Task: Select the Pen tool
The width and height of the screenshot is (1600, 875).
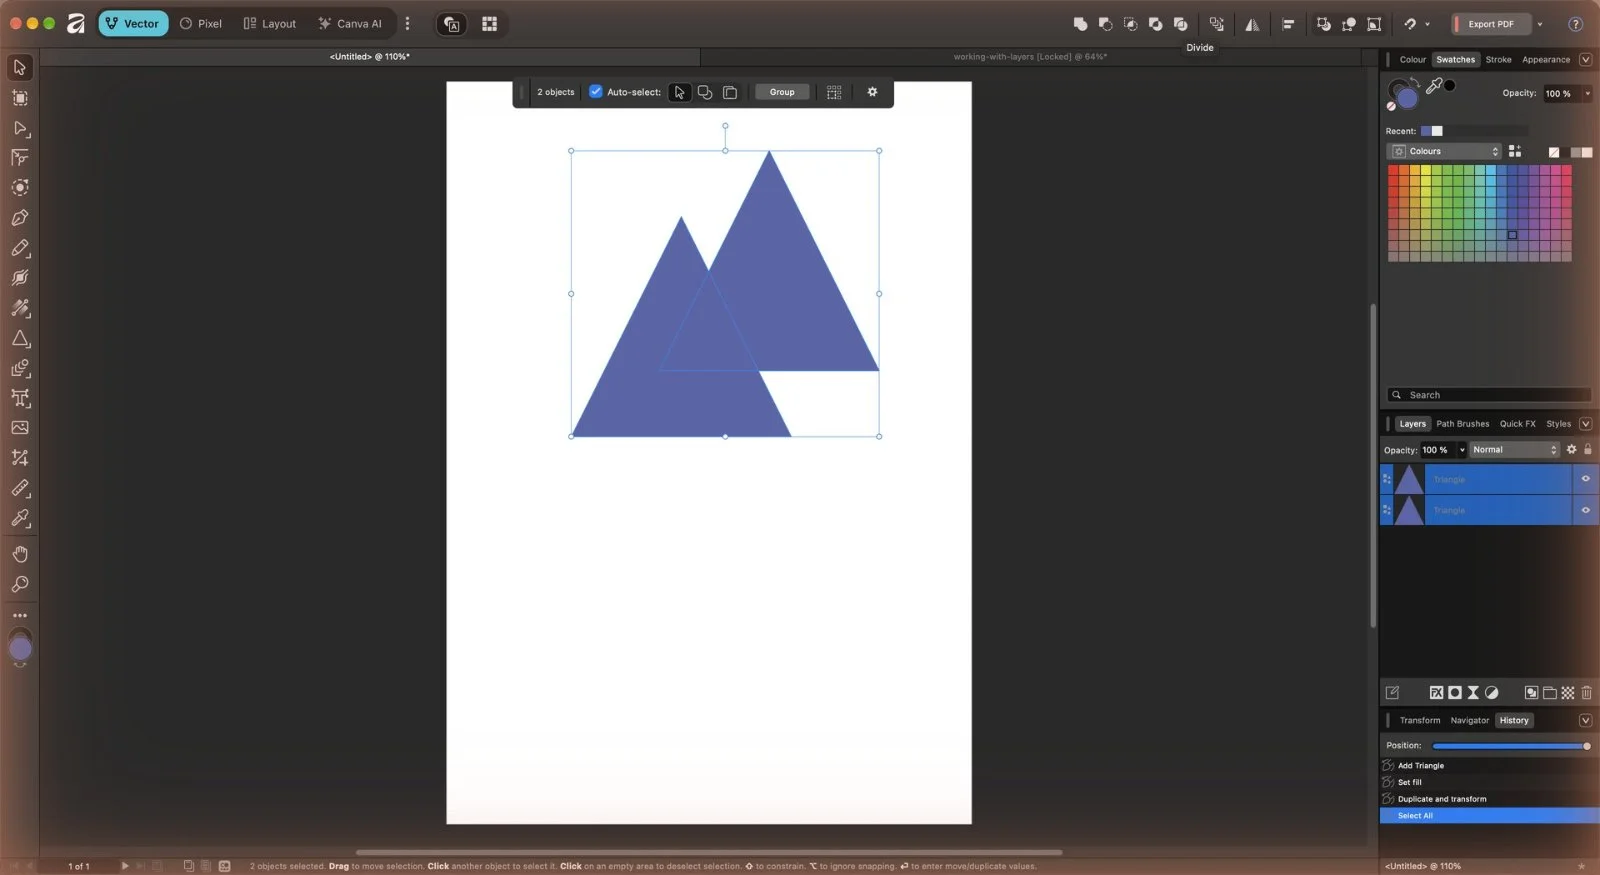Action: (x=19, y=218)
